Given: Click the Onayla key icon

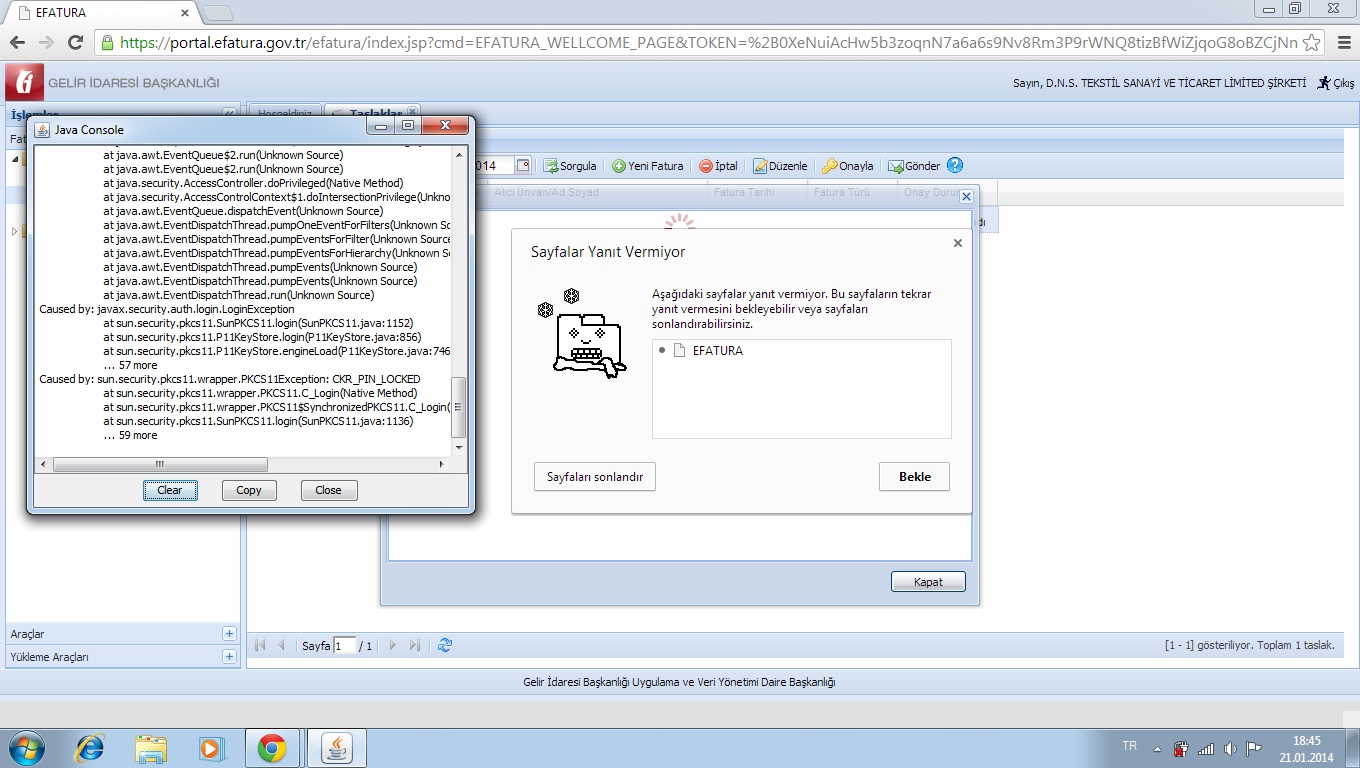Looking at the screenshot, I should [x=830, y=166].
